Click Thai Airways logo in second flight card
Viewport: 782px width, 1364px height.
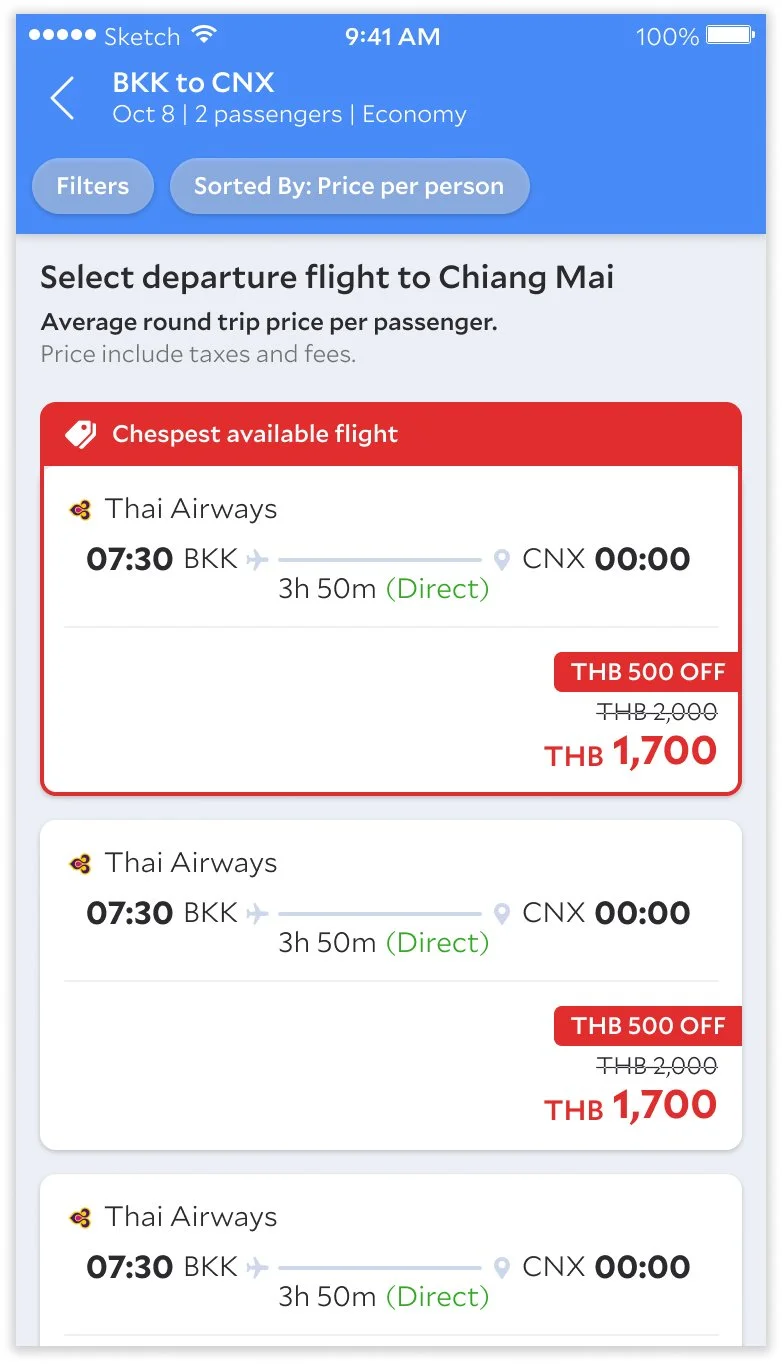81,864
